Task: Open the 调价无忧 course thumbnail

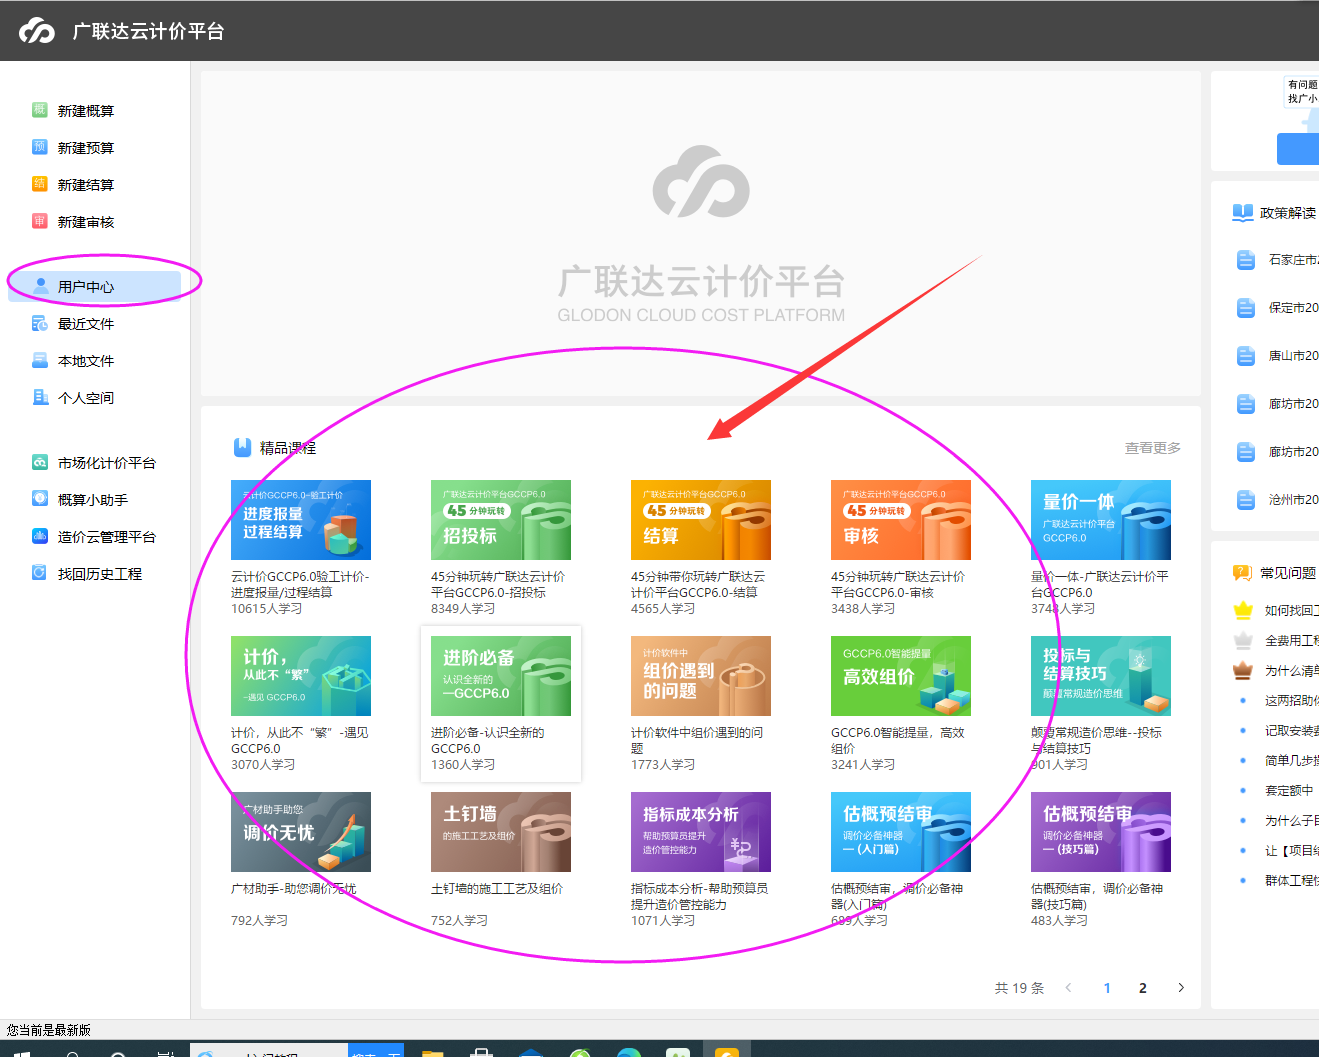Action: coord(301,832)
